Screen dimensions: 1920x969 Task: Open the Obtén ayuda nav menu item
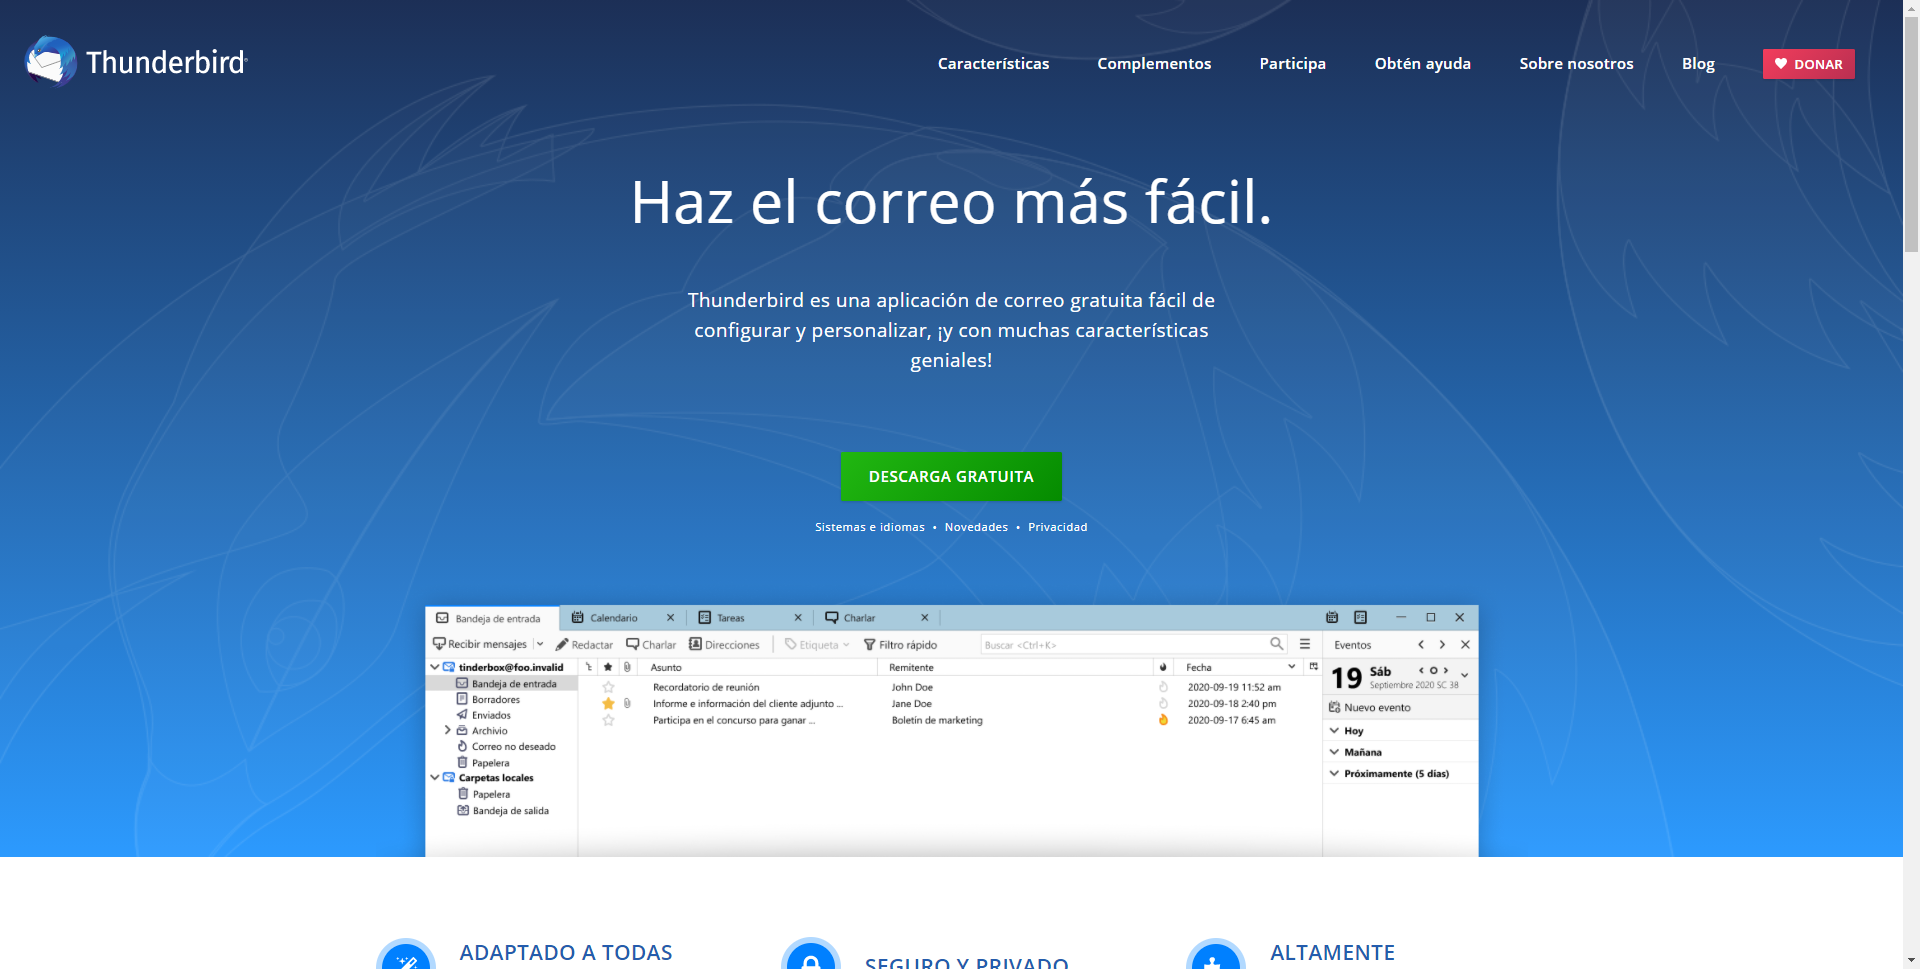[x=1422, y=63]
